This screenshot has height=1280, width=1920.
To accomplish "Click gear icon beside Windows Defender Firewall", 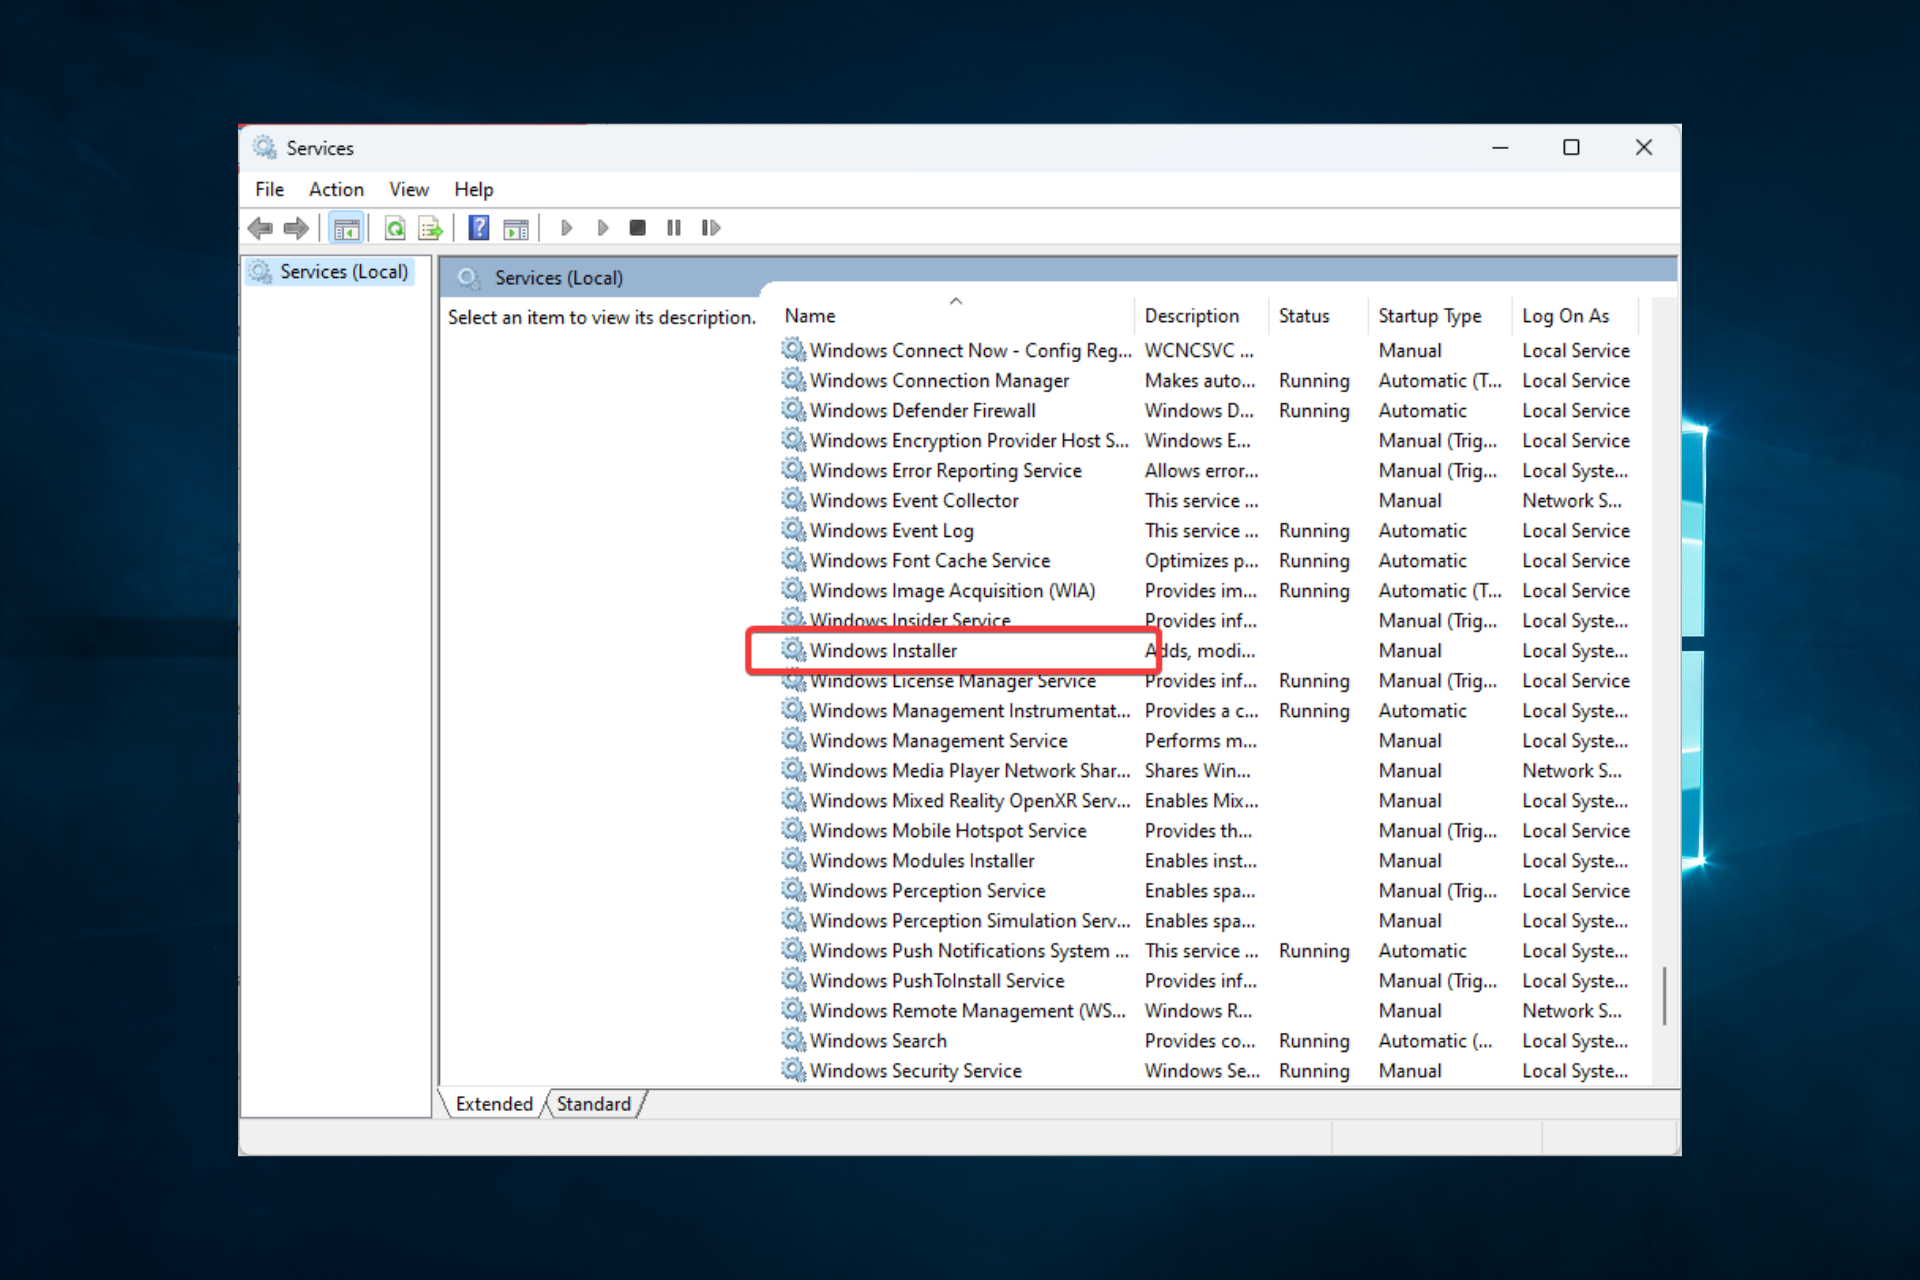I will 794,410.
